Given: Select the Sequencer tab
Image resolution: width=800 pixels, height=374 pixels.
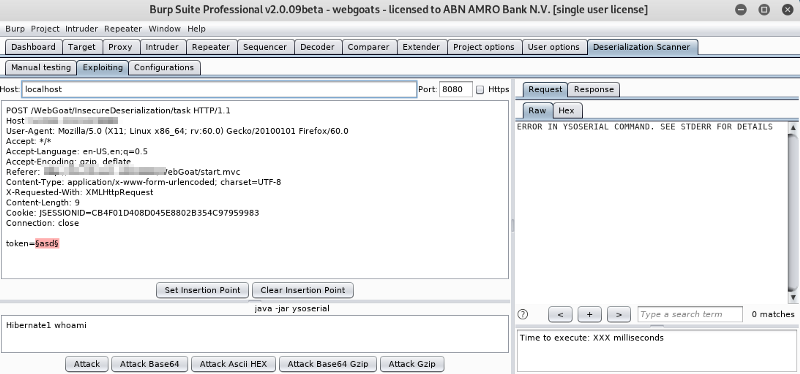Looking at the screenshot, I should pyautogui.click(x=265, y=47).
